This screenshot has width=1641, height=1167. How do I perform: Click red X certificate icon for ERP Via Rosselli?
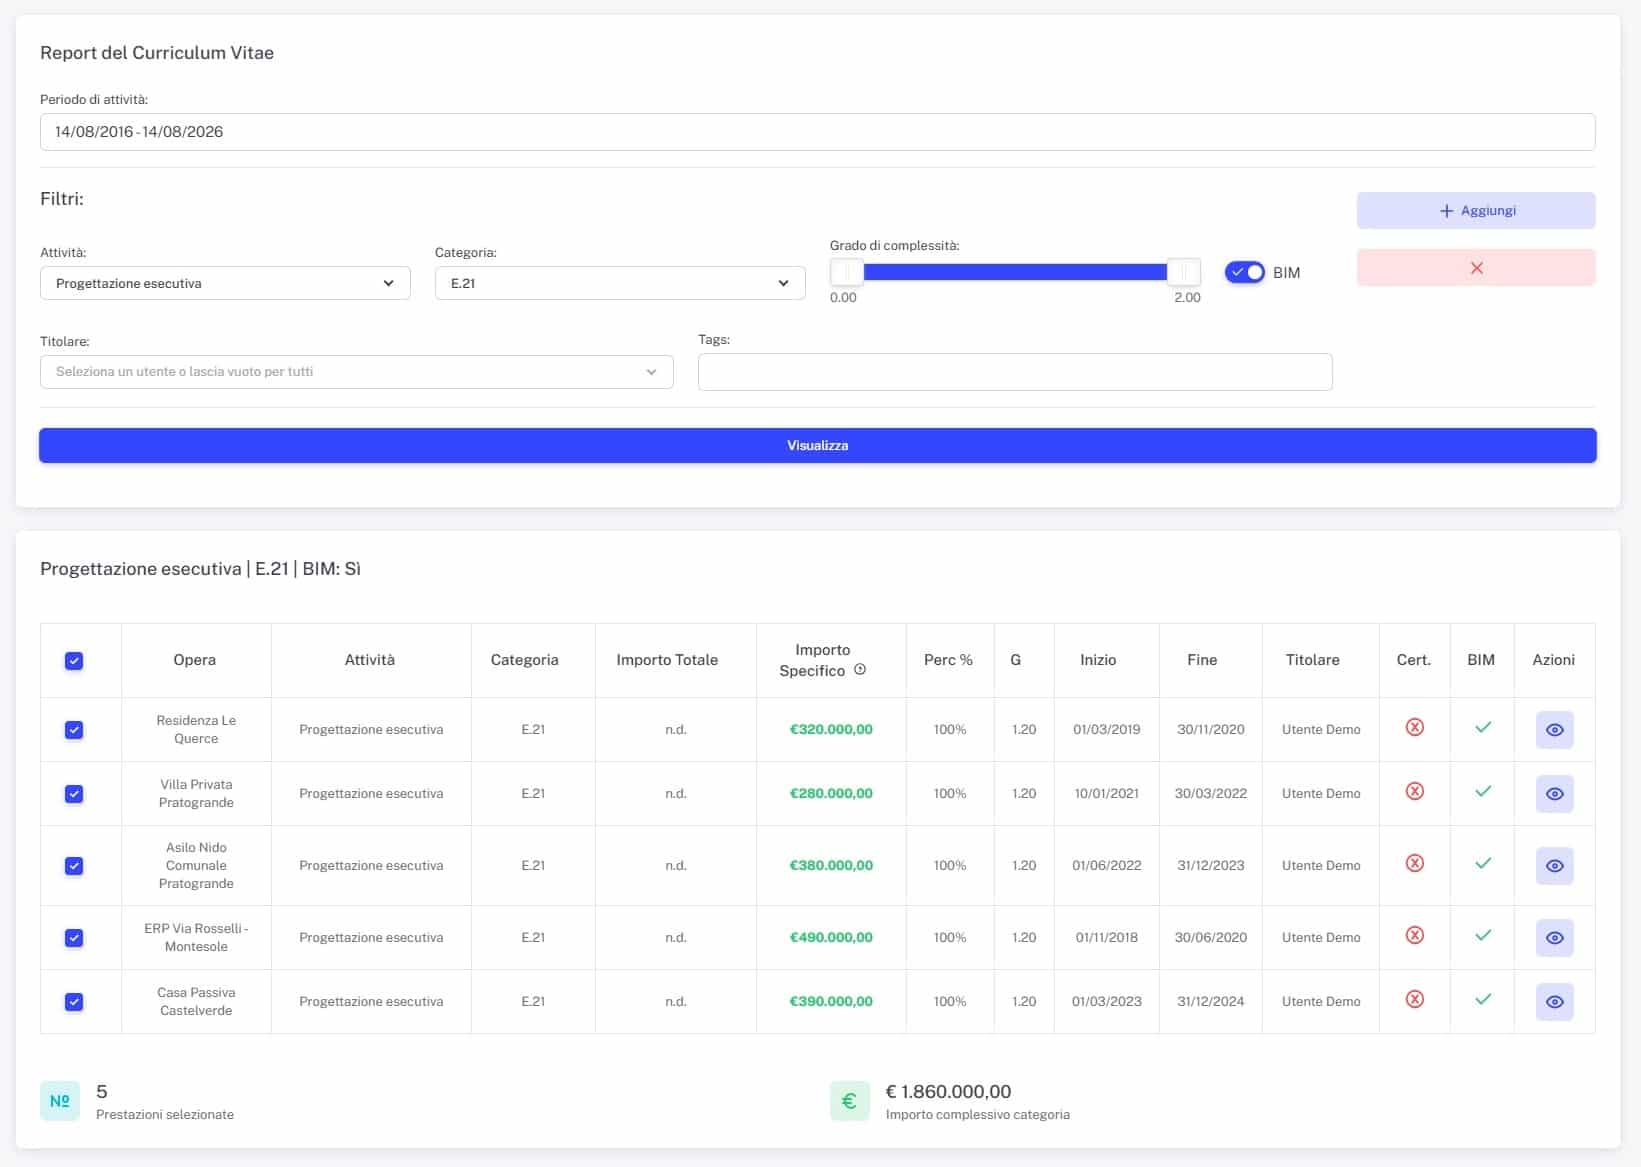[1414, 936]
